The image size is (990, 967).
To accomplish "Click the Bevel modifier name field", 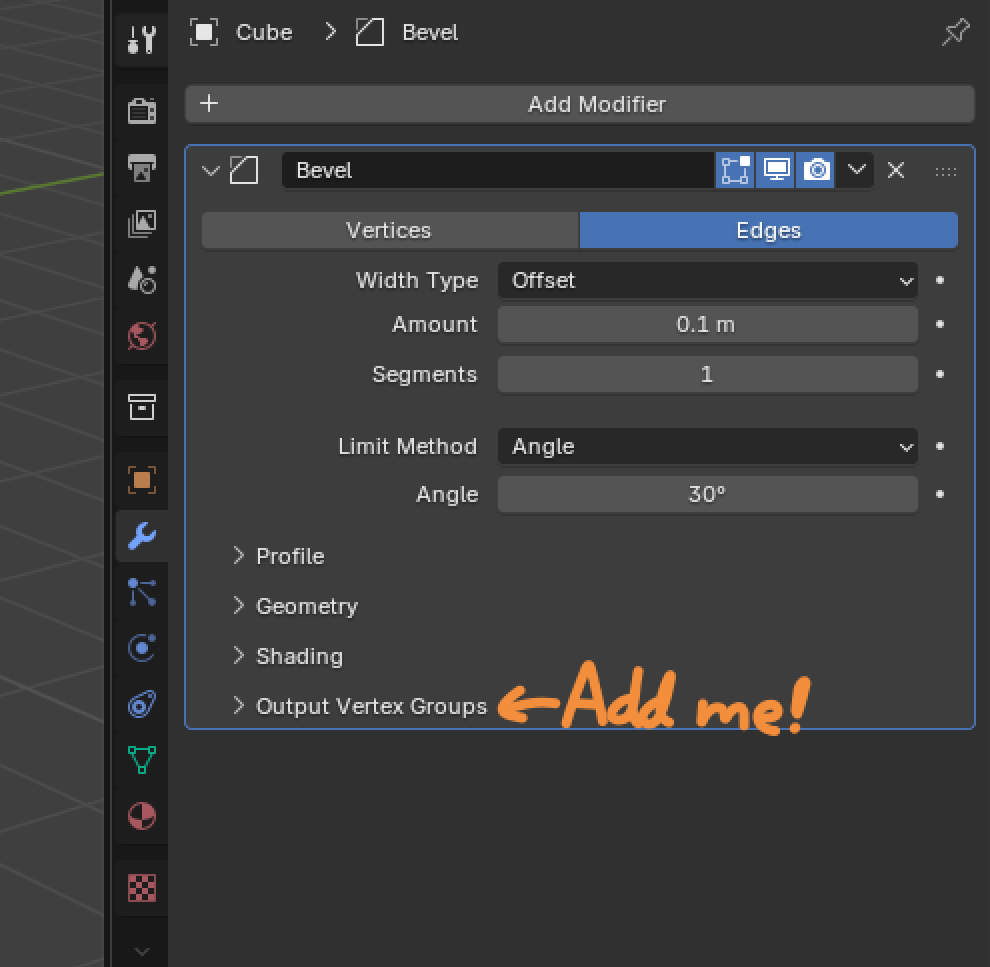I will click(498, 170).
